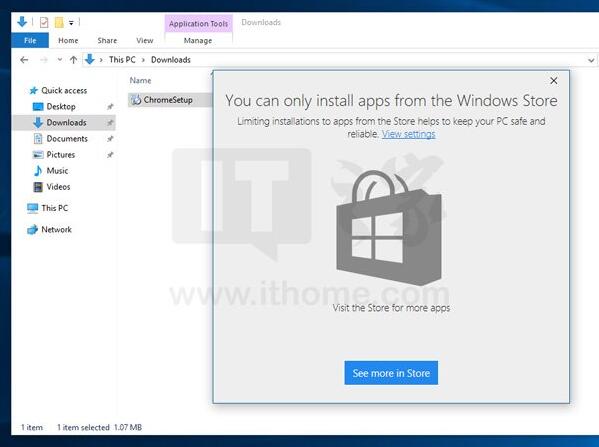Click the This PC monitor icon
Image resolution: width=599 pixels, height=447 pixels.
[32, 208]
